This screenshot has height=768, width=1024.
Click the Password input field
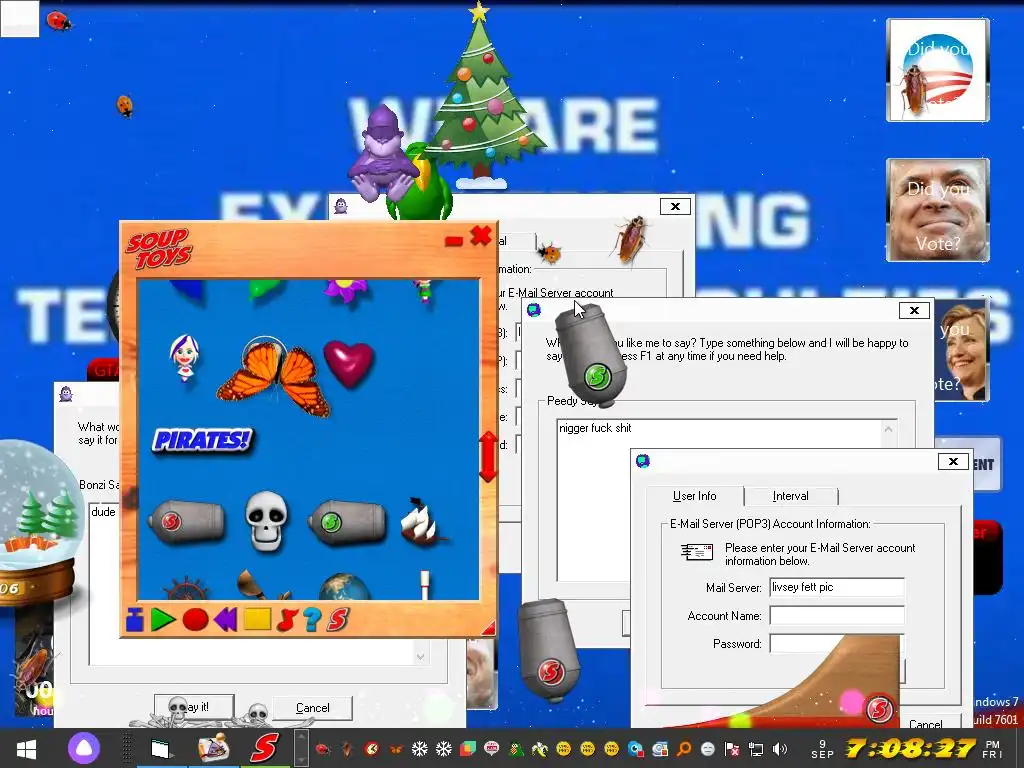click(x=837, y=643)
